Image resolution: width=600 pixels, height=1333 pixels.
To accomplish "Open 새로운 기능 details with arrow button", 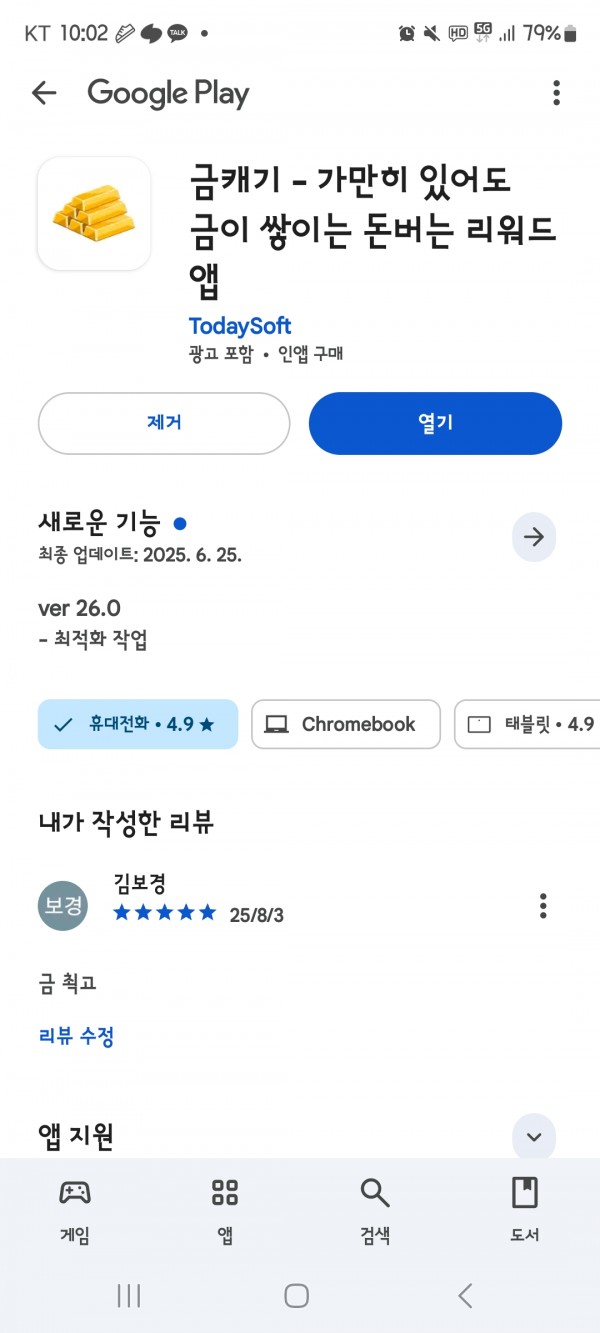I will point(534,537).
